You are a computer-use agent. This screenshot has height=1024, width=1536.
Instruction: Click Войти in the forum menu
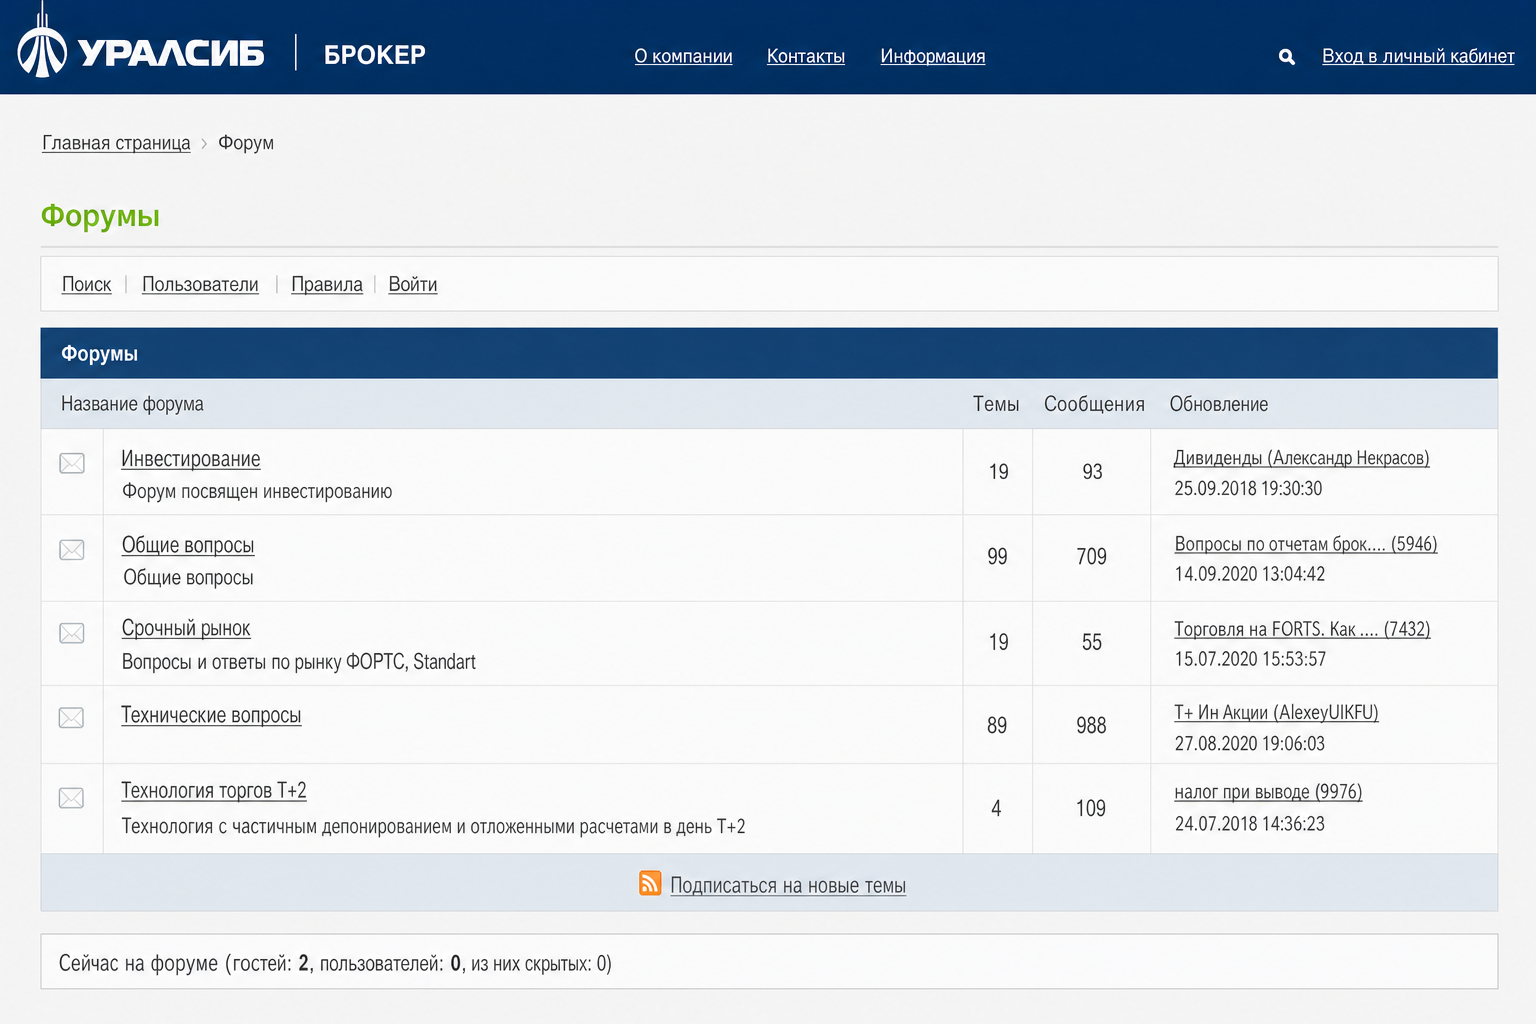pos(413,284)
